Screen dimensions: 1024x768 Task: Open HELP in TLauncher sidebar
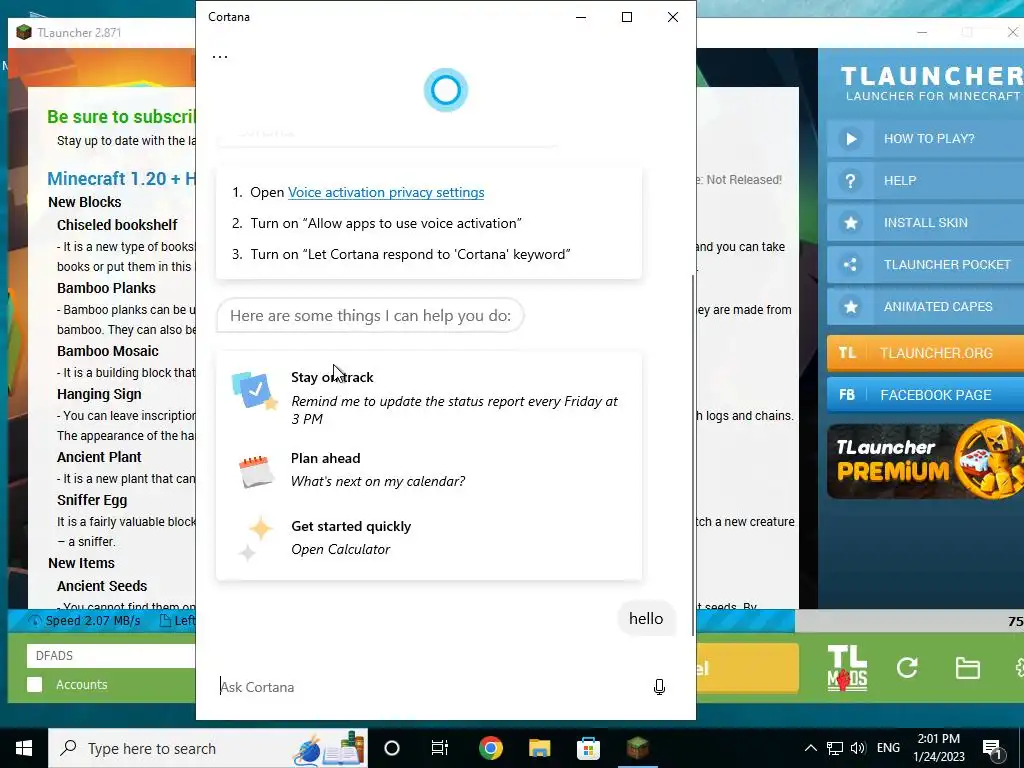925,180
